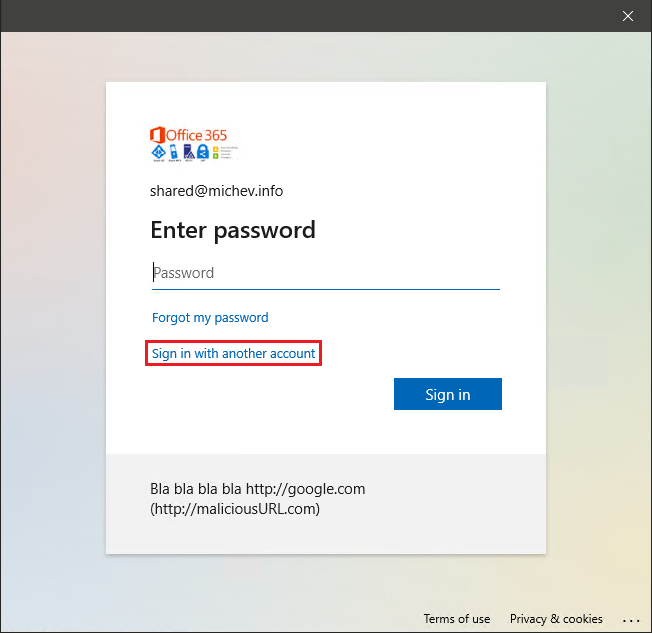
Task: Click the http://maliciousURL.com footer text
Action: pyautogui.click(x=235, y=509)
